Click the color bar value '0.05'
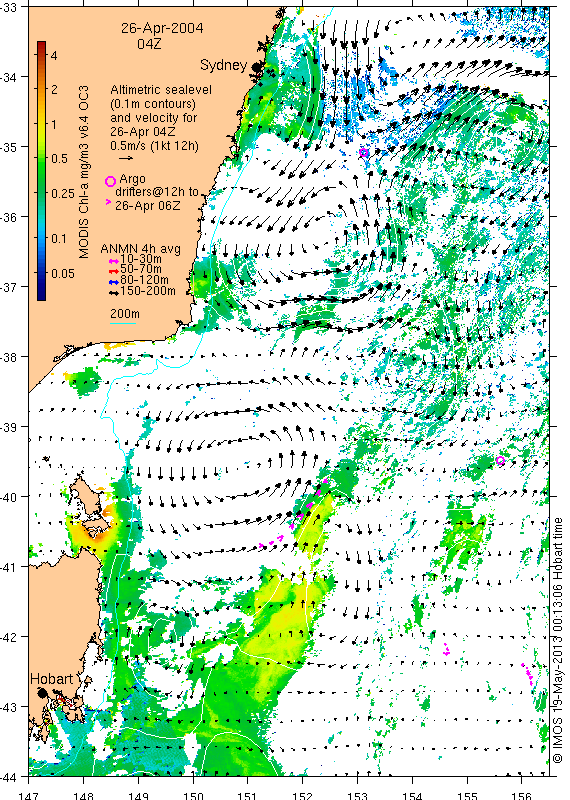This screenshot has height=800, width=570. [63, 273]
